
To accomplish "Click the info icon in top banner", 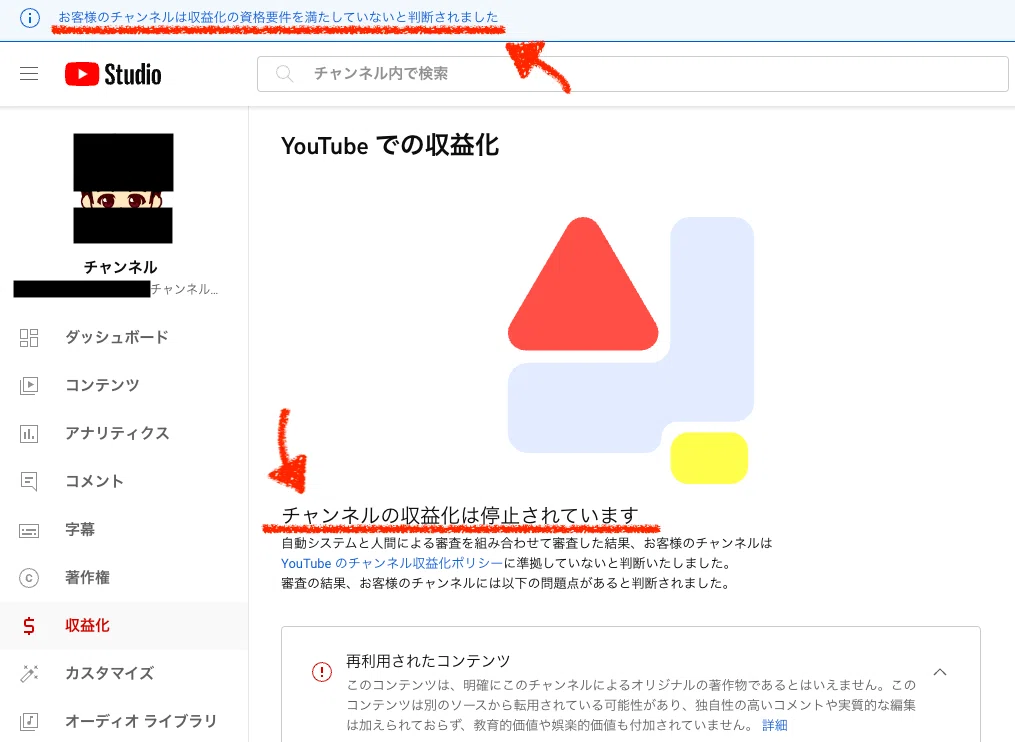I will (x=30, y=17).
